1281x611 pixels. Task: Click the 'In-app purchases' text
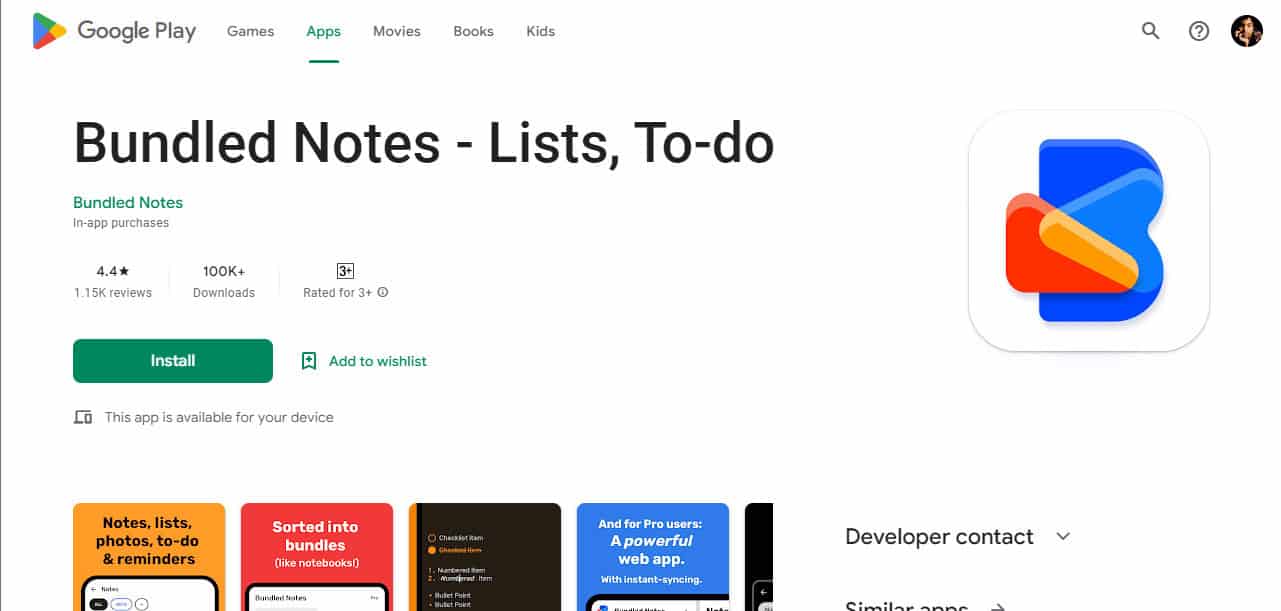click(x=121, y=223)
